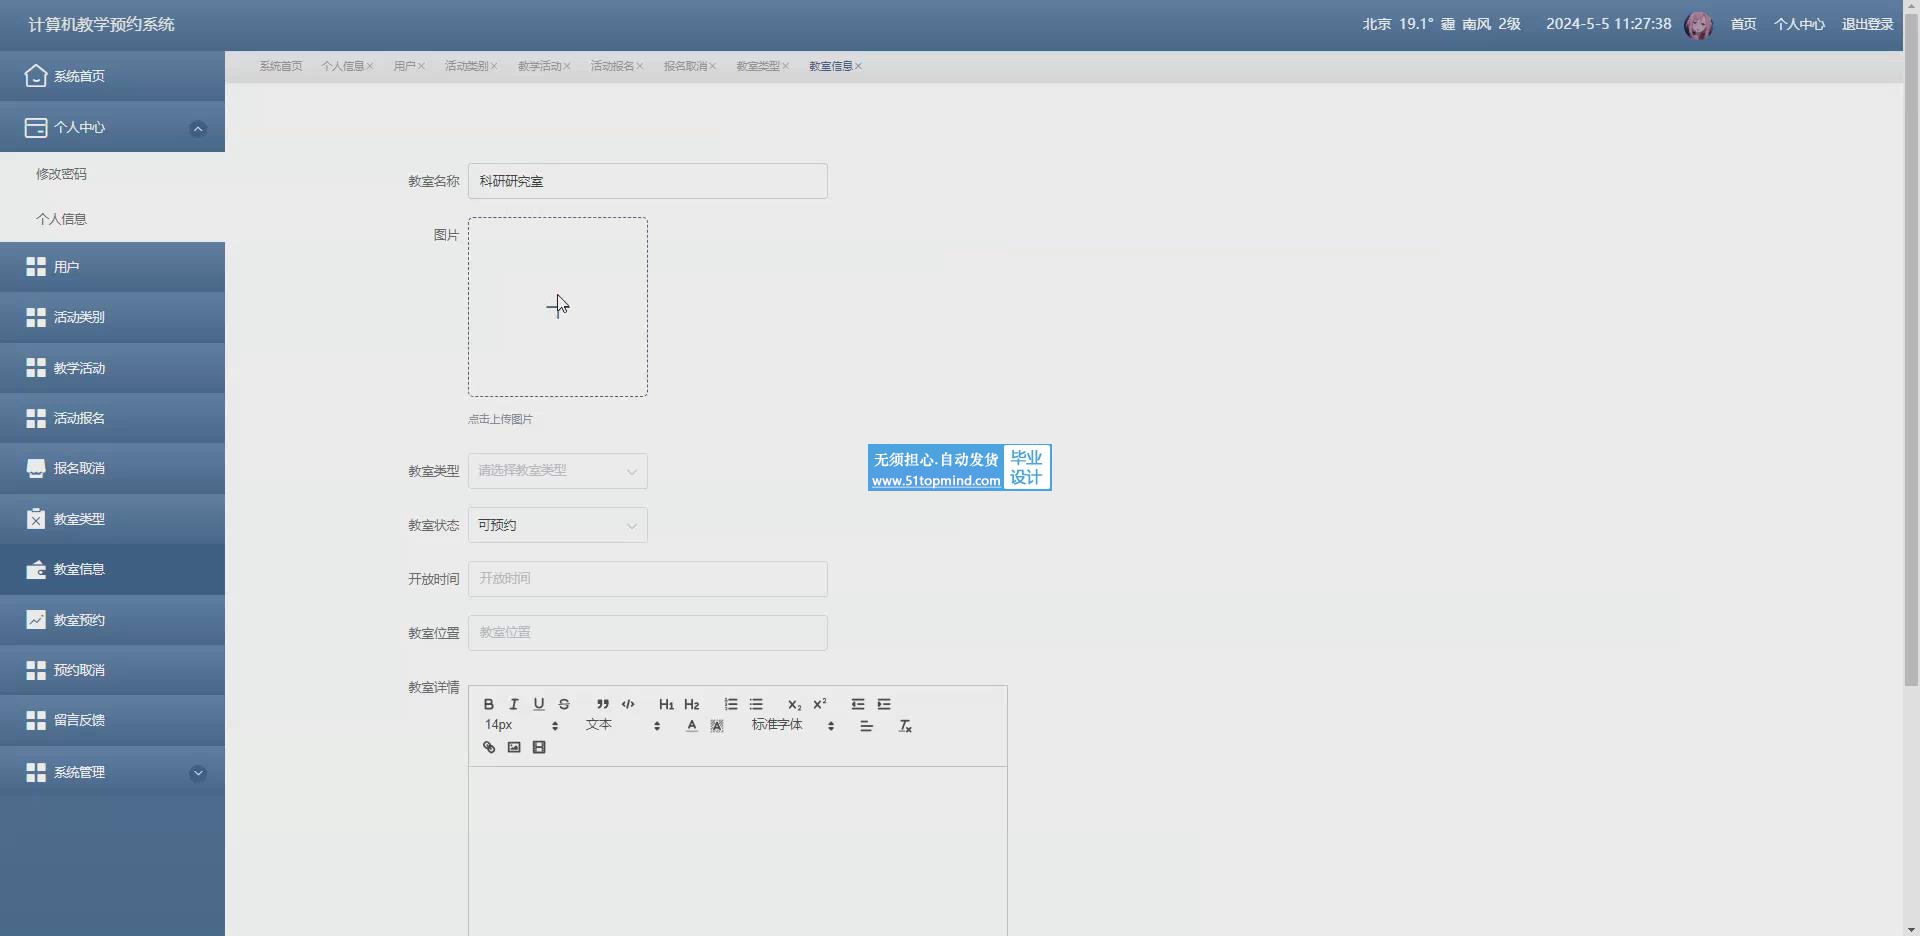Open 用户 in the sidebar
The image size is (1920, 936).
click(112, 267)
